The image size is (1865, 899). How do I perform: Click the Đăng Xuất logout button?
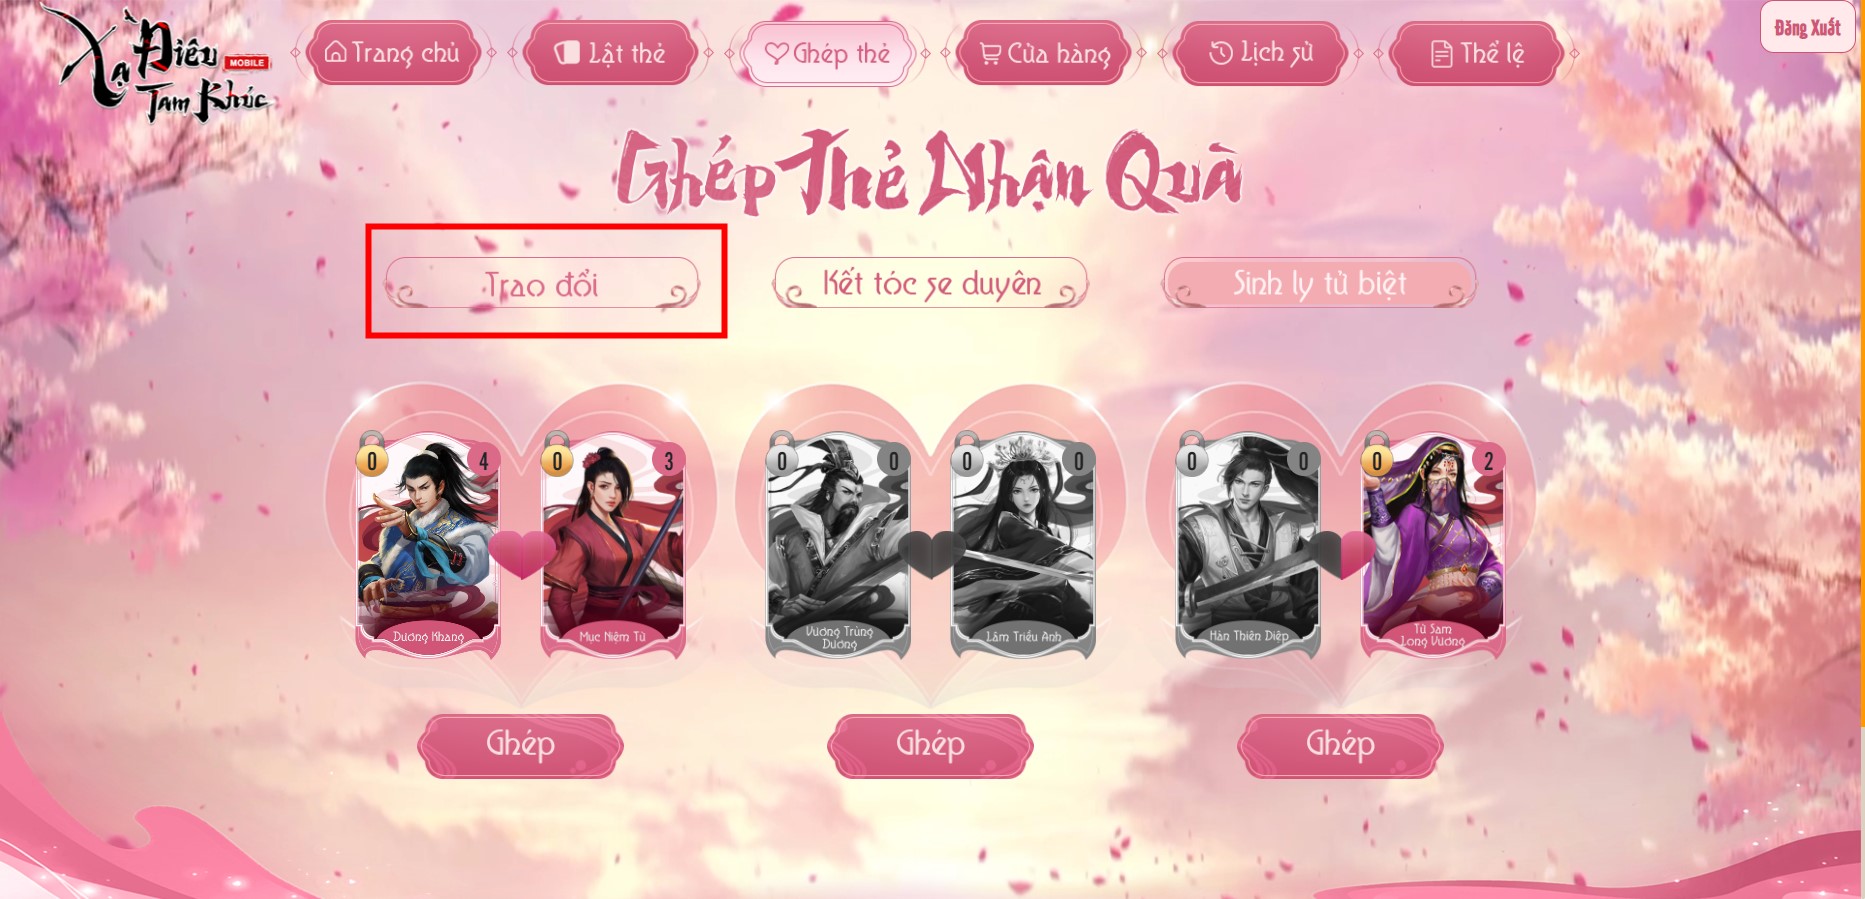pyautogui.click(x=1807, y=27)
